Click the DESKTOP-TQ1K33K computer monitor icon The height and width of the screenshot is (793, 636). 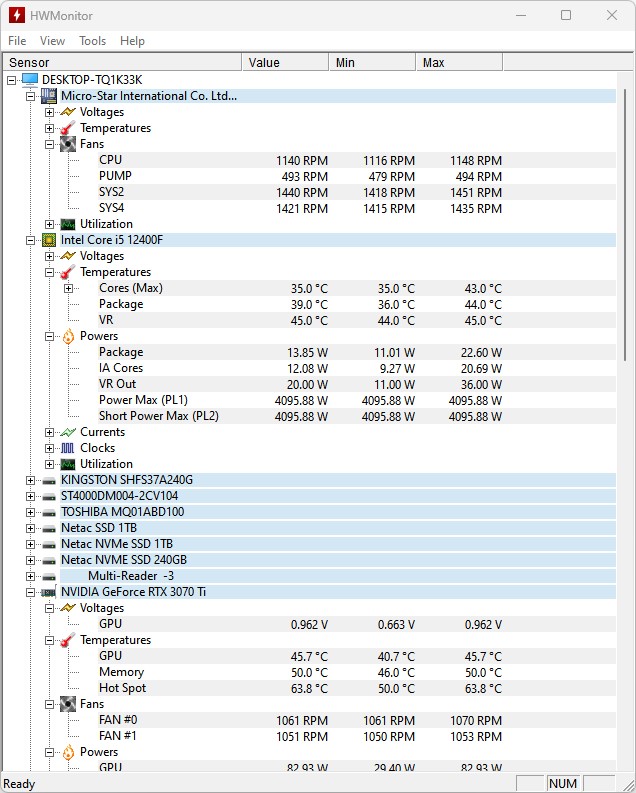click(30, 79)
